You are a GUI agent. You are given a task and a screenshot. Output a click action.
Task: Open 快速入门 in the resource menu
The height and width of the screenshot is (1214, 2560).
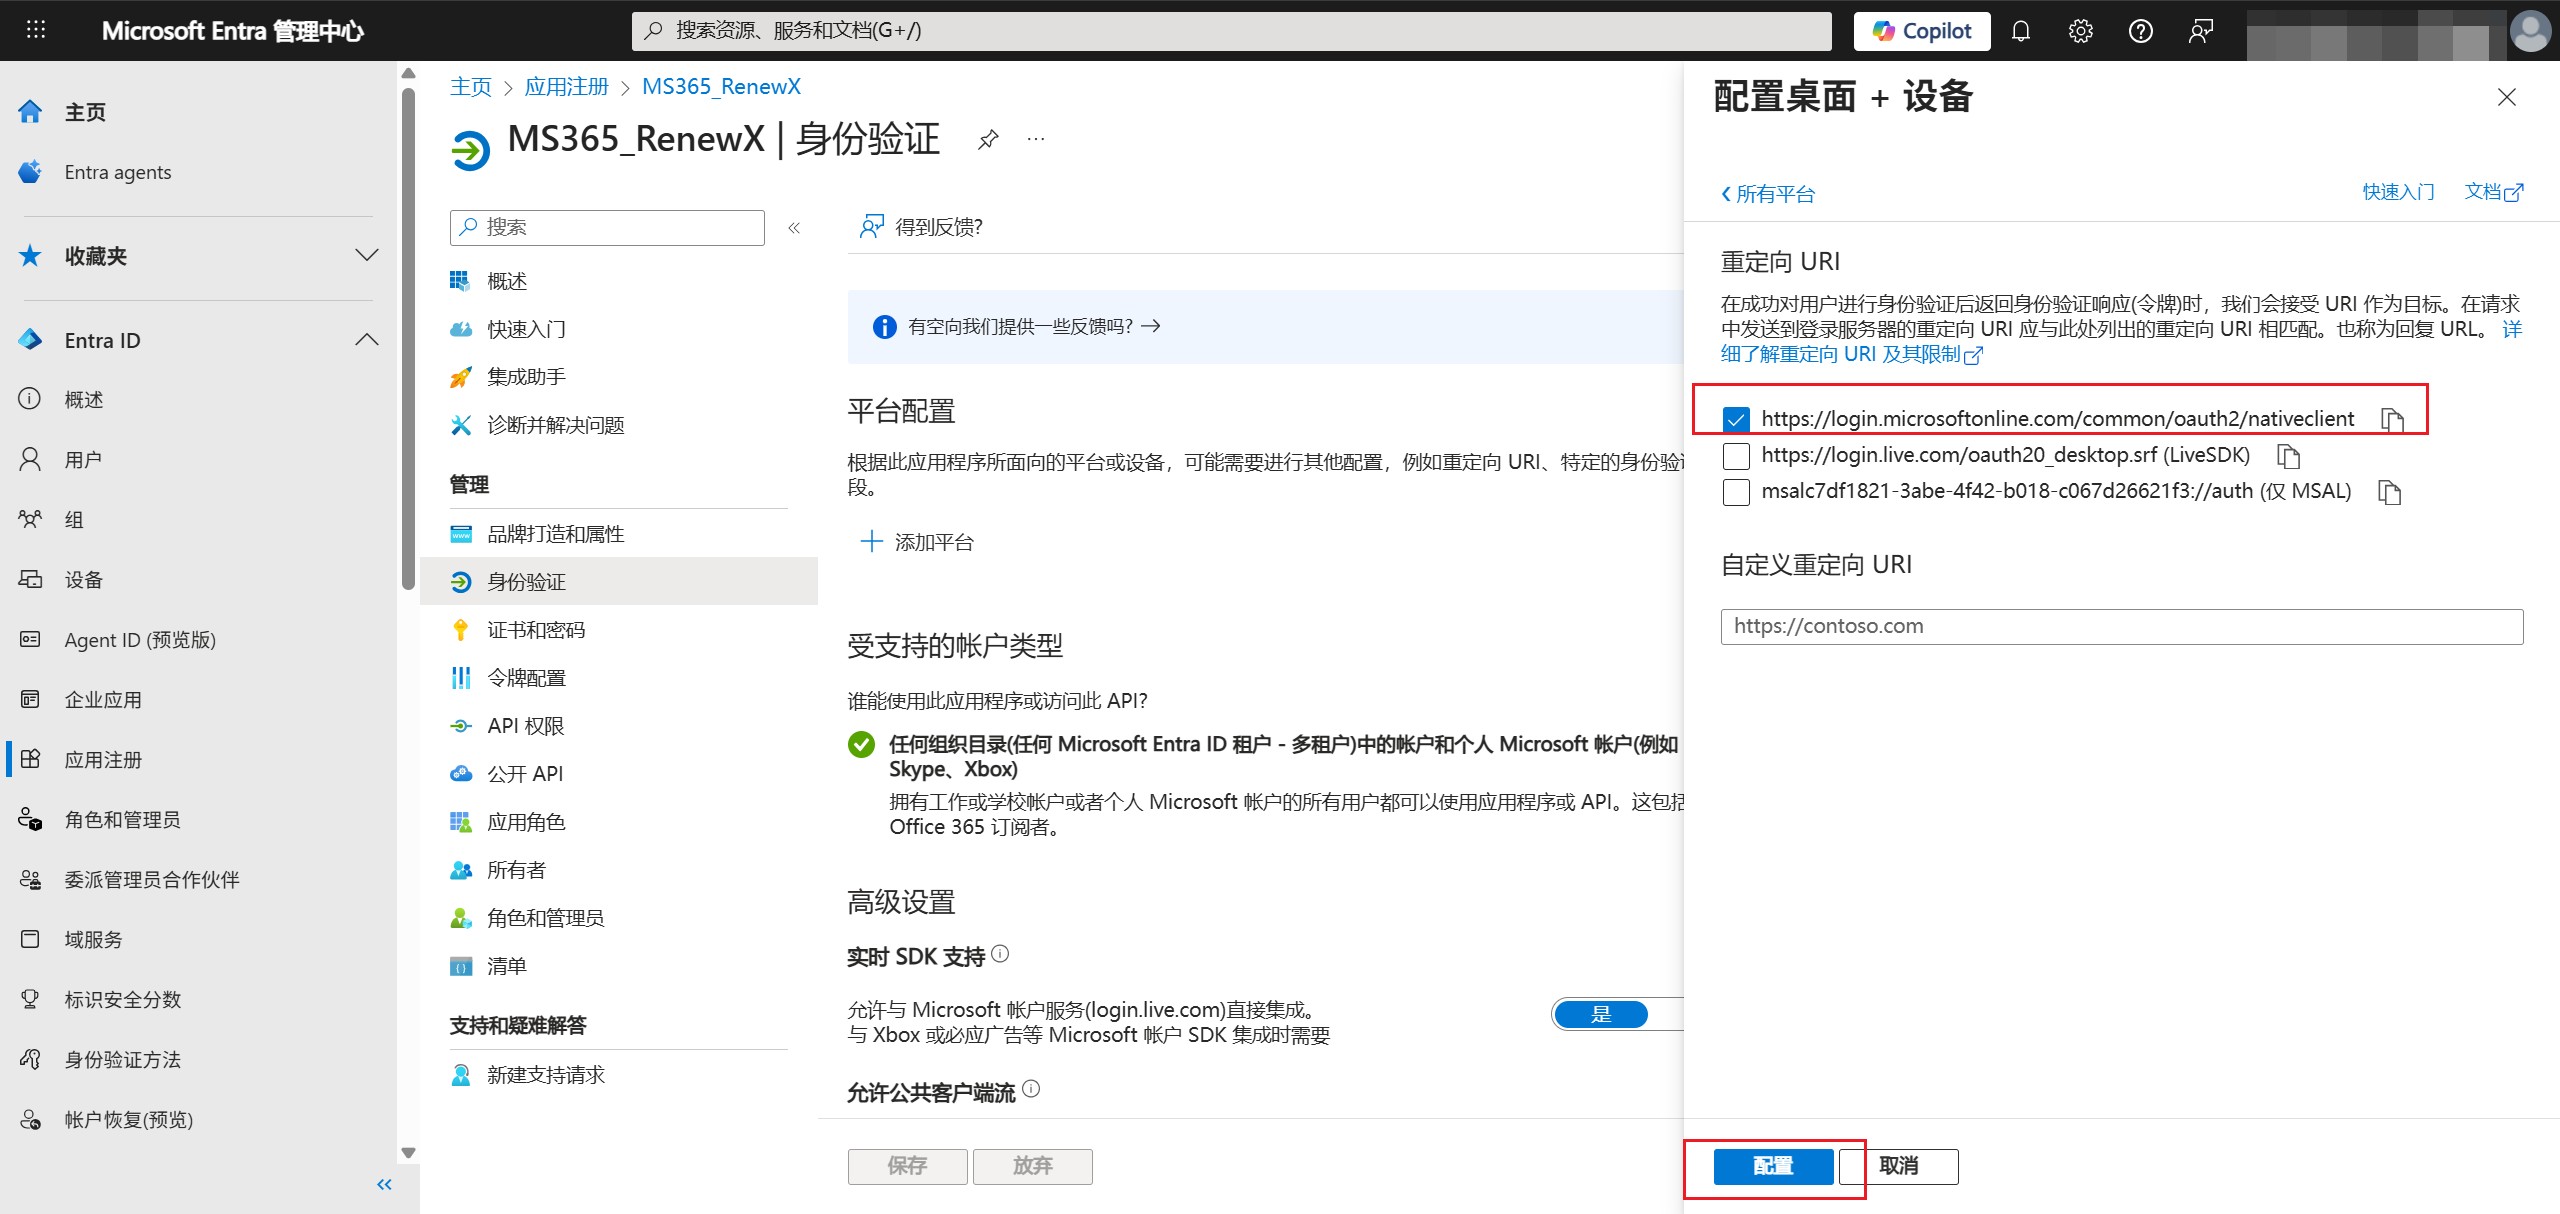(x=526, y=330)
